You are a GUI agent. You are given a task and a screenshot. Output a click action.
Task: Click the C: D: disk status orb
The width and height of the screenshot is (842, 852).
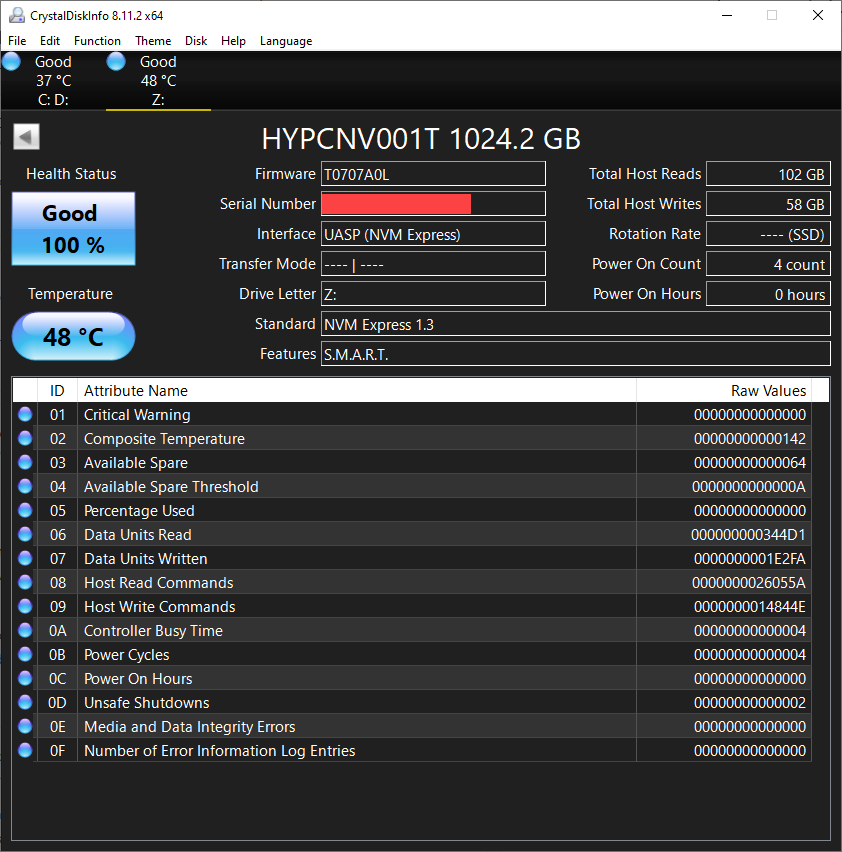point(11,61)
